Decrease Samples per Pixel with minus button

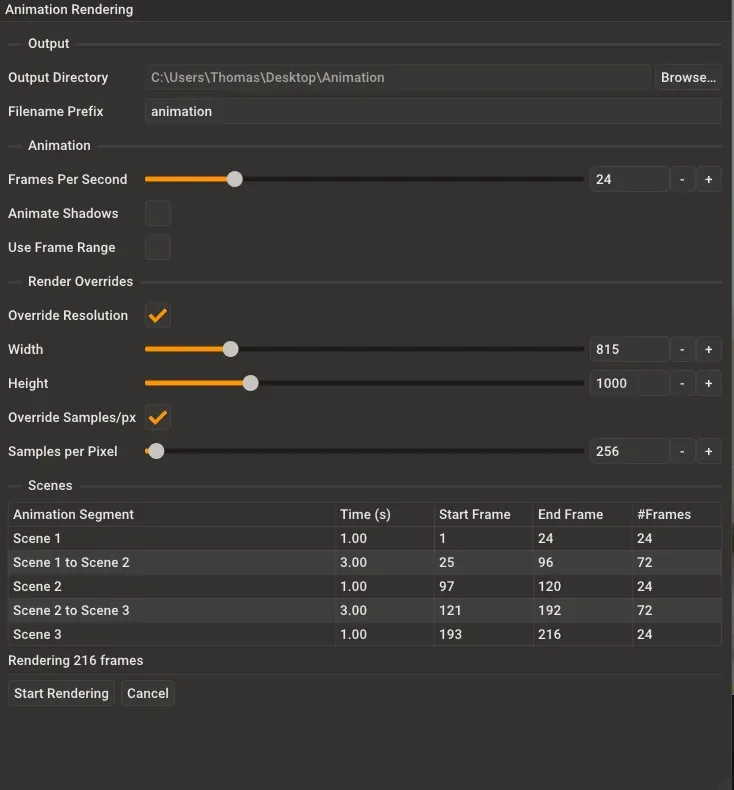(x=682, y=451)
